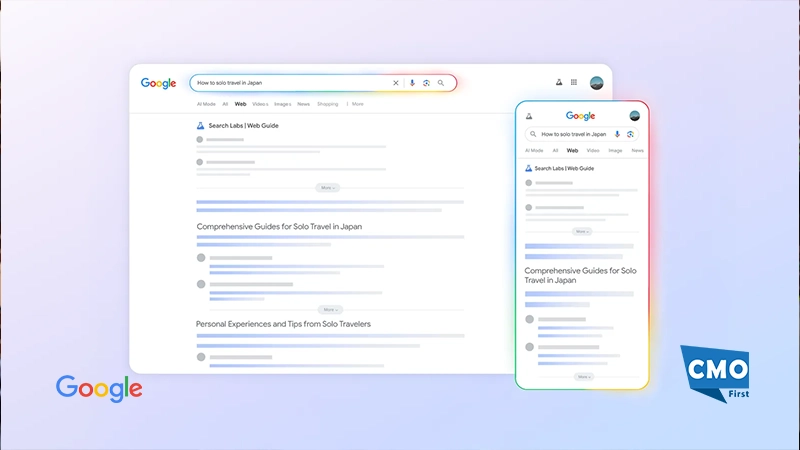Expand More under desktop Search Labs results

click(x=328, y=188)
